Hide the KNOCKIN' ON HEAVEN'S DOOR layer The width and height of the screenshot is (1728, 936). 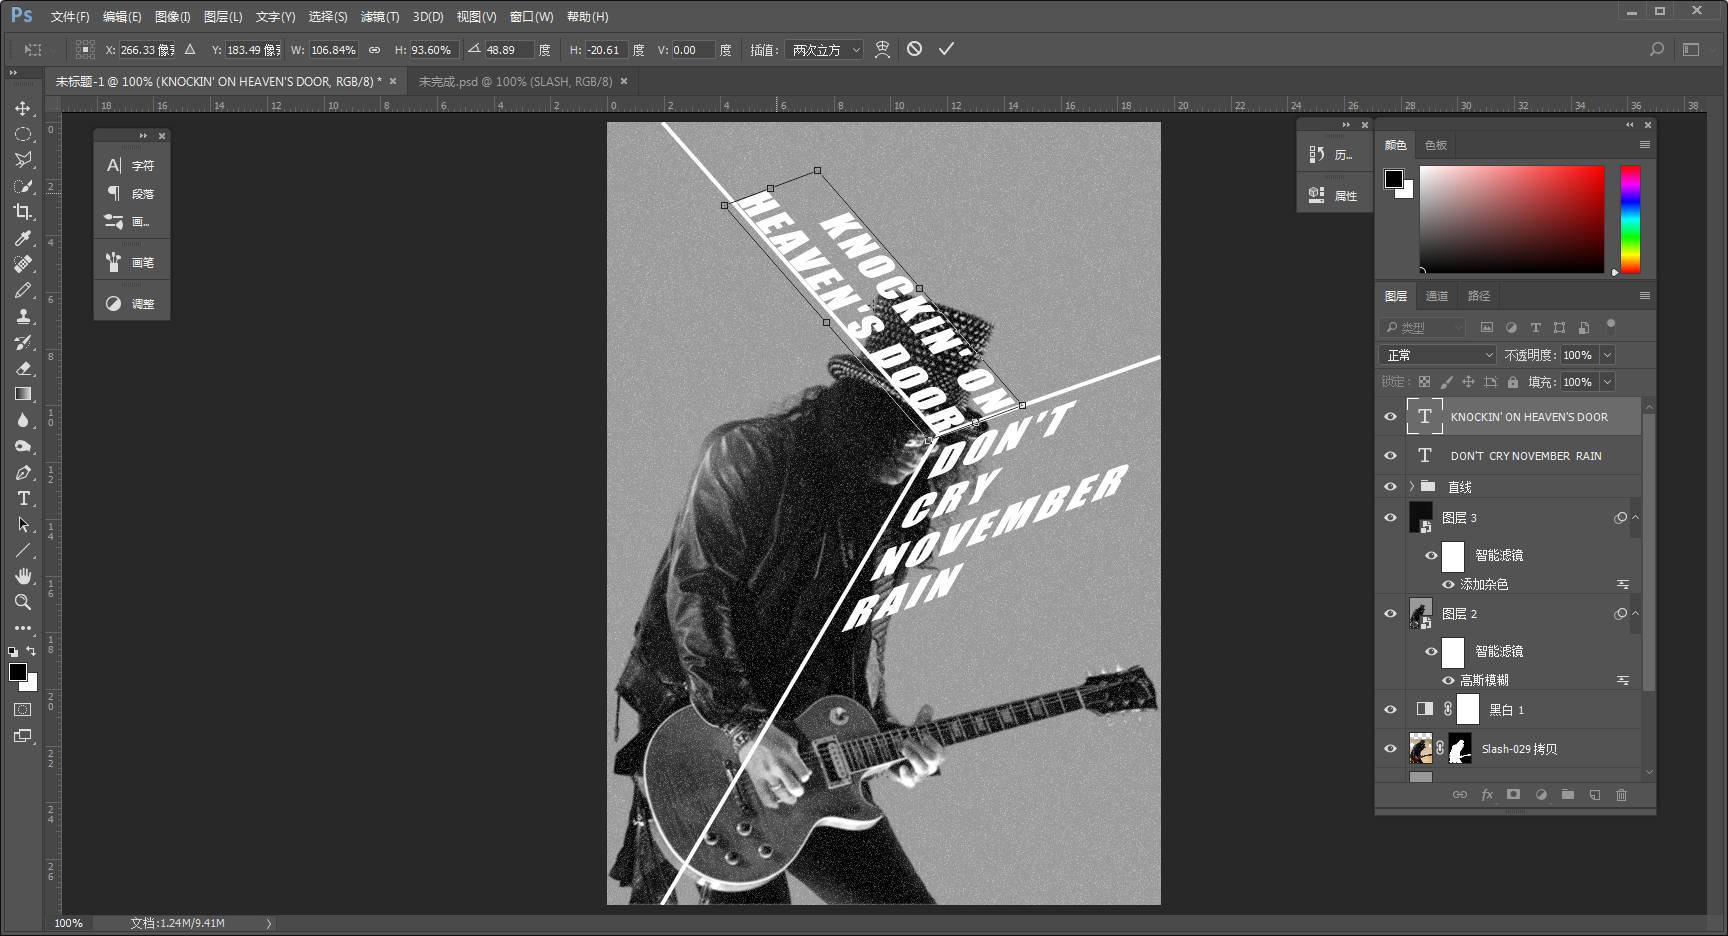1390,417
